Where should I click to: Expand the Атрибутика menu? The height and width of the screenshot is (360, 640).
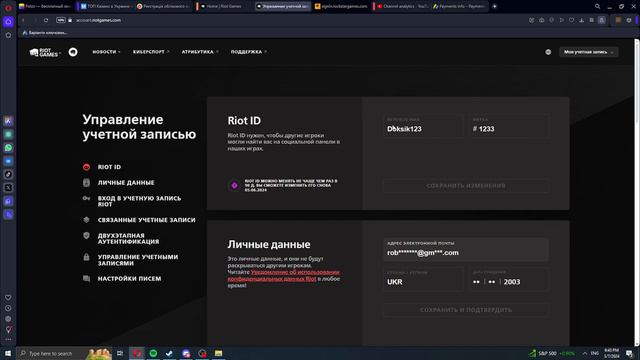(200, 52)
